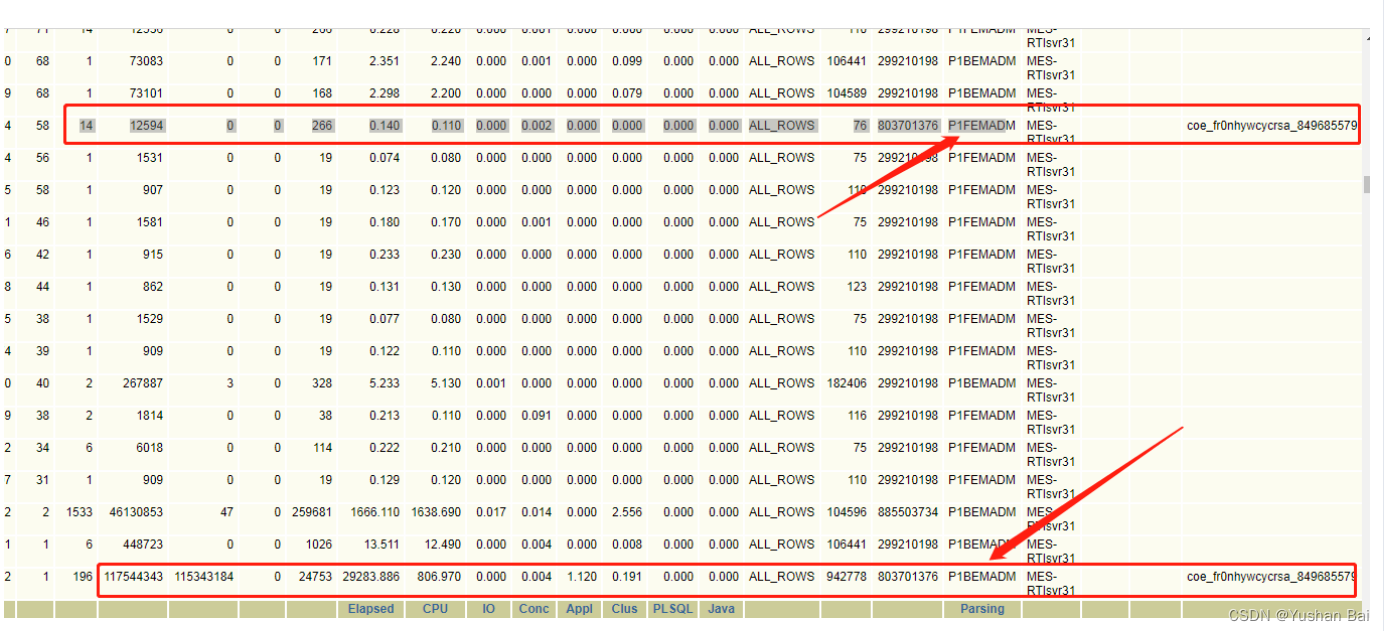Viewport: 1384px width, 631px height.
Task: Click the IO column header link
Action: tap(489, 608)
